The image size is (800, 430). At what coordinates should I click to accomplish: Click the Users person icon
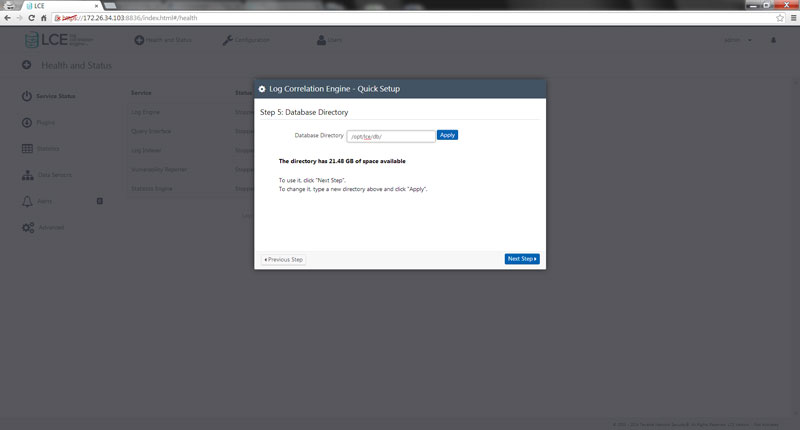(321, 40)
